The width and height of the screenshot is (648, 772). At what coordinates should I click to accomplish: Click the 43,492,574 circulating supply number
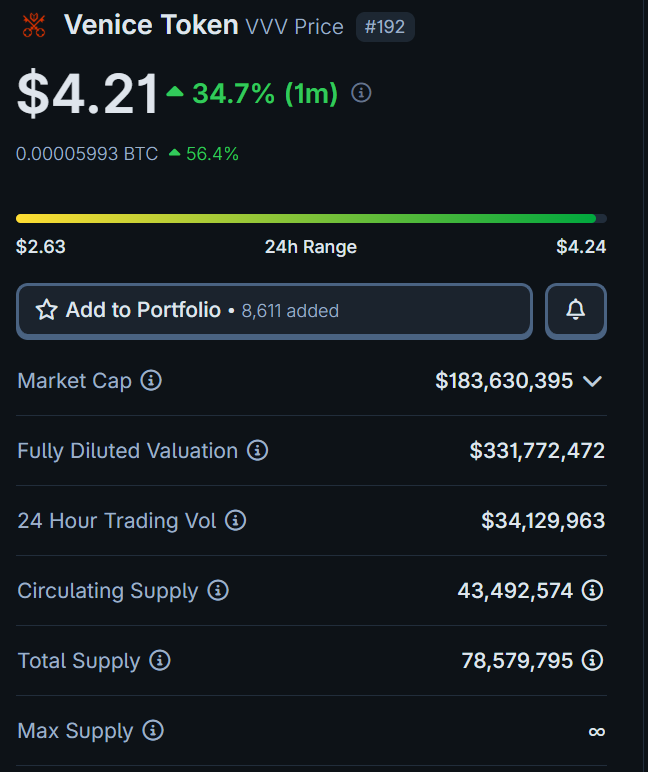516,590
